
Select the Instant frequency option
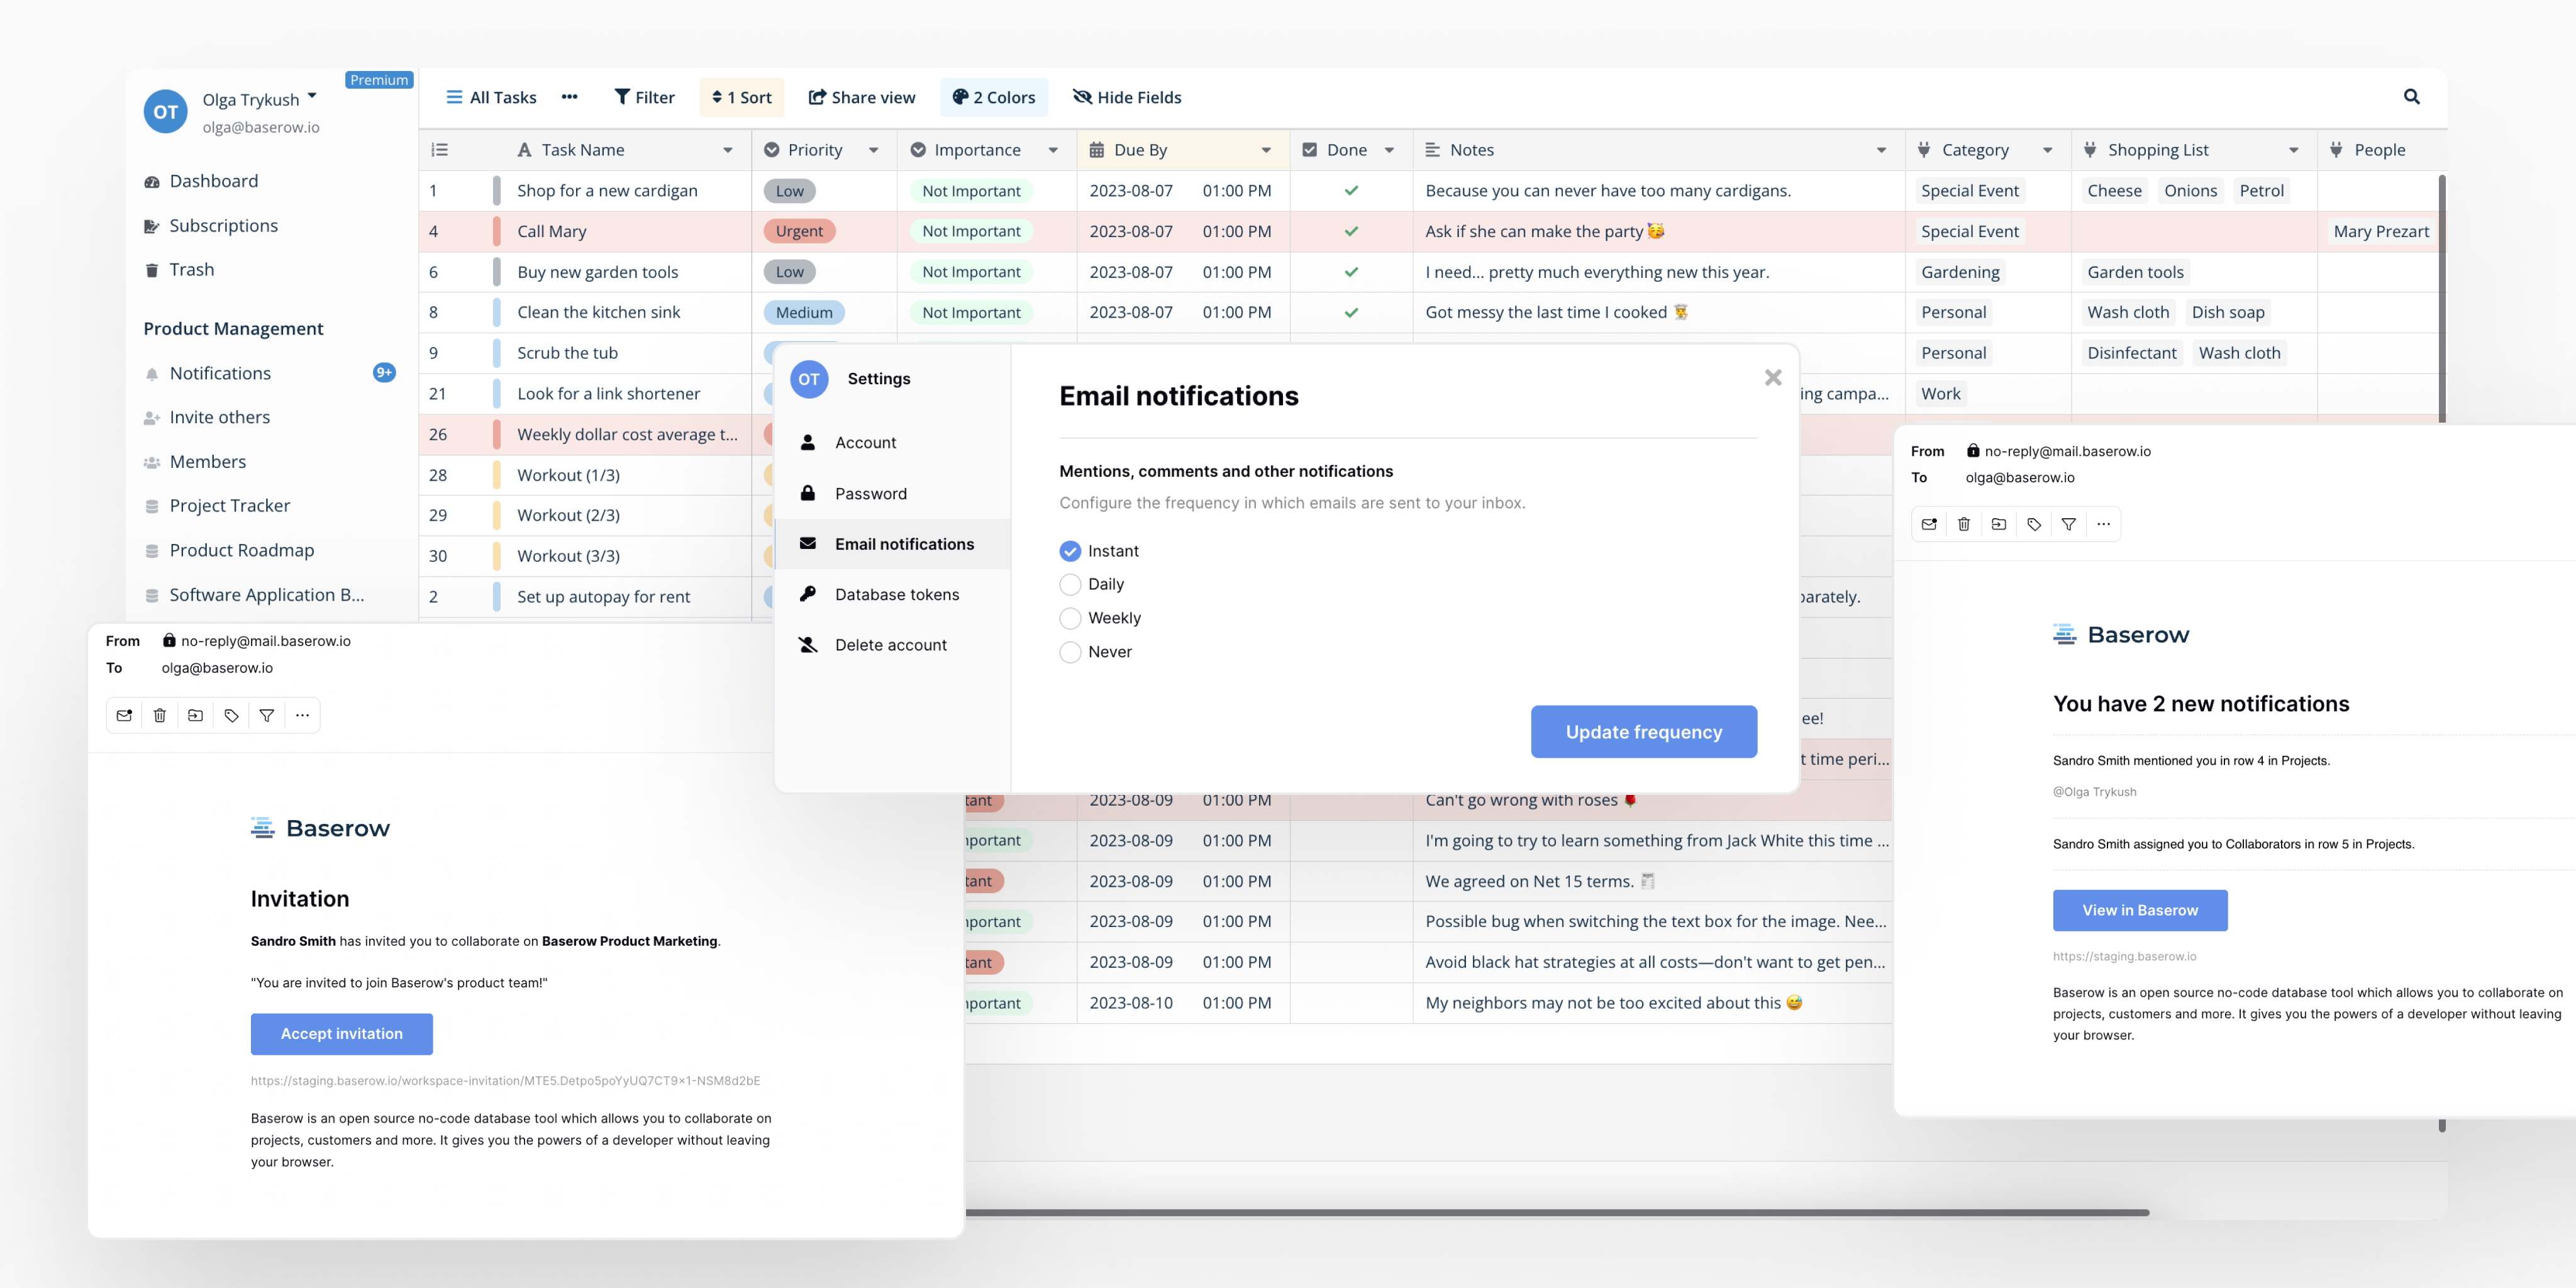pyautogui.click(x=1070, y=551)
